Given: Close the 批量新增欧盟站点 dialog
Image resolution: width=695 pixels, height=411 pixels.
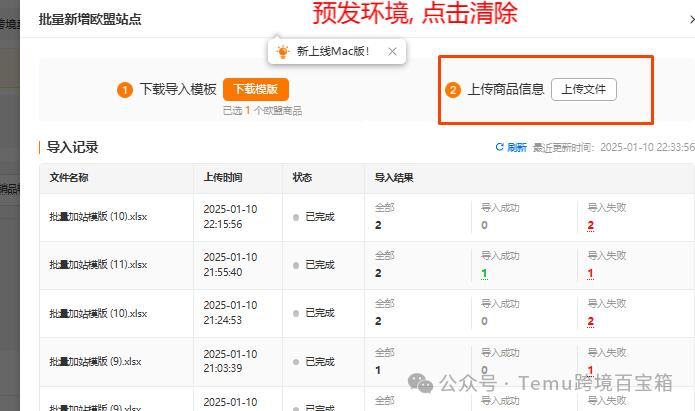Looking at the screenshot, I should pos(691,20).
